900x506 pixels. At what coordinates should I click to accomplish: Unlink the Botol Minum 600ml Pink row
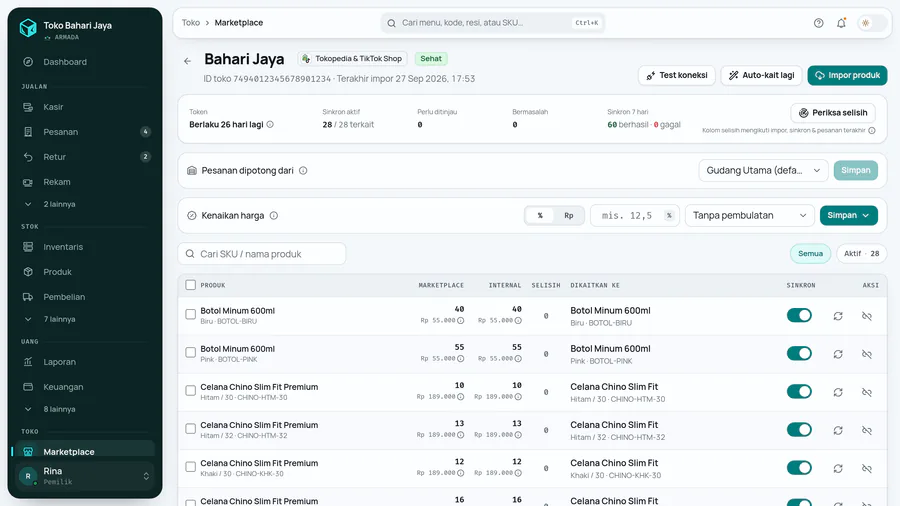(x=867, y=354)
